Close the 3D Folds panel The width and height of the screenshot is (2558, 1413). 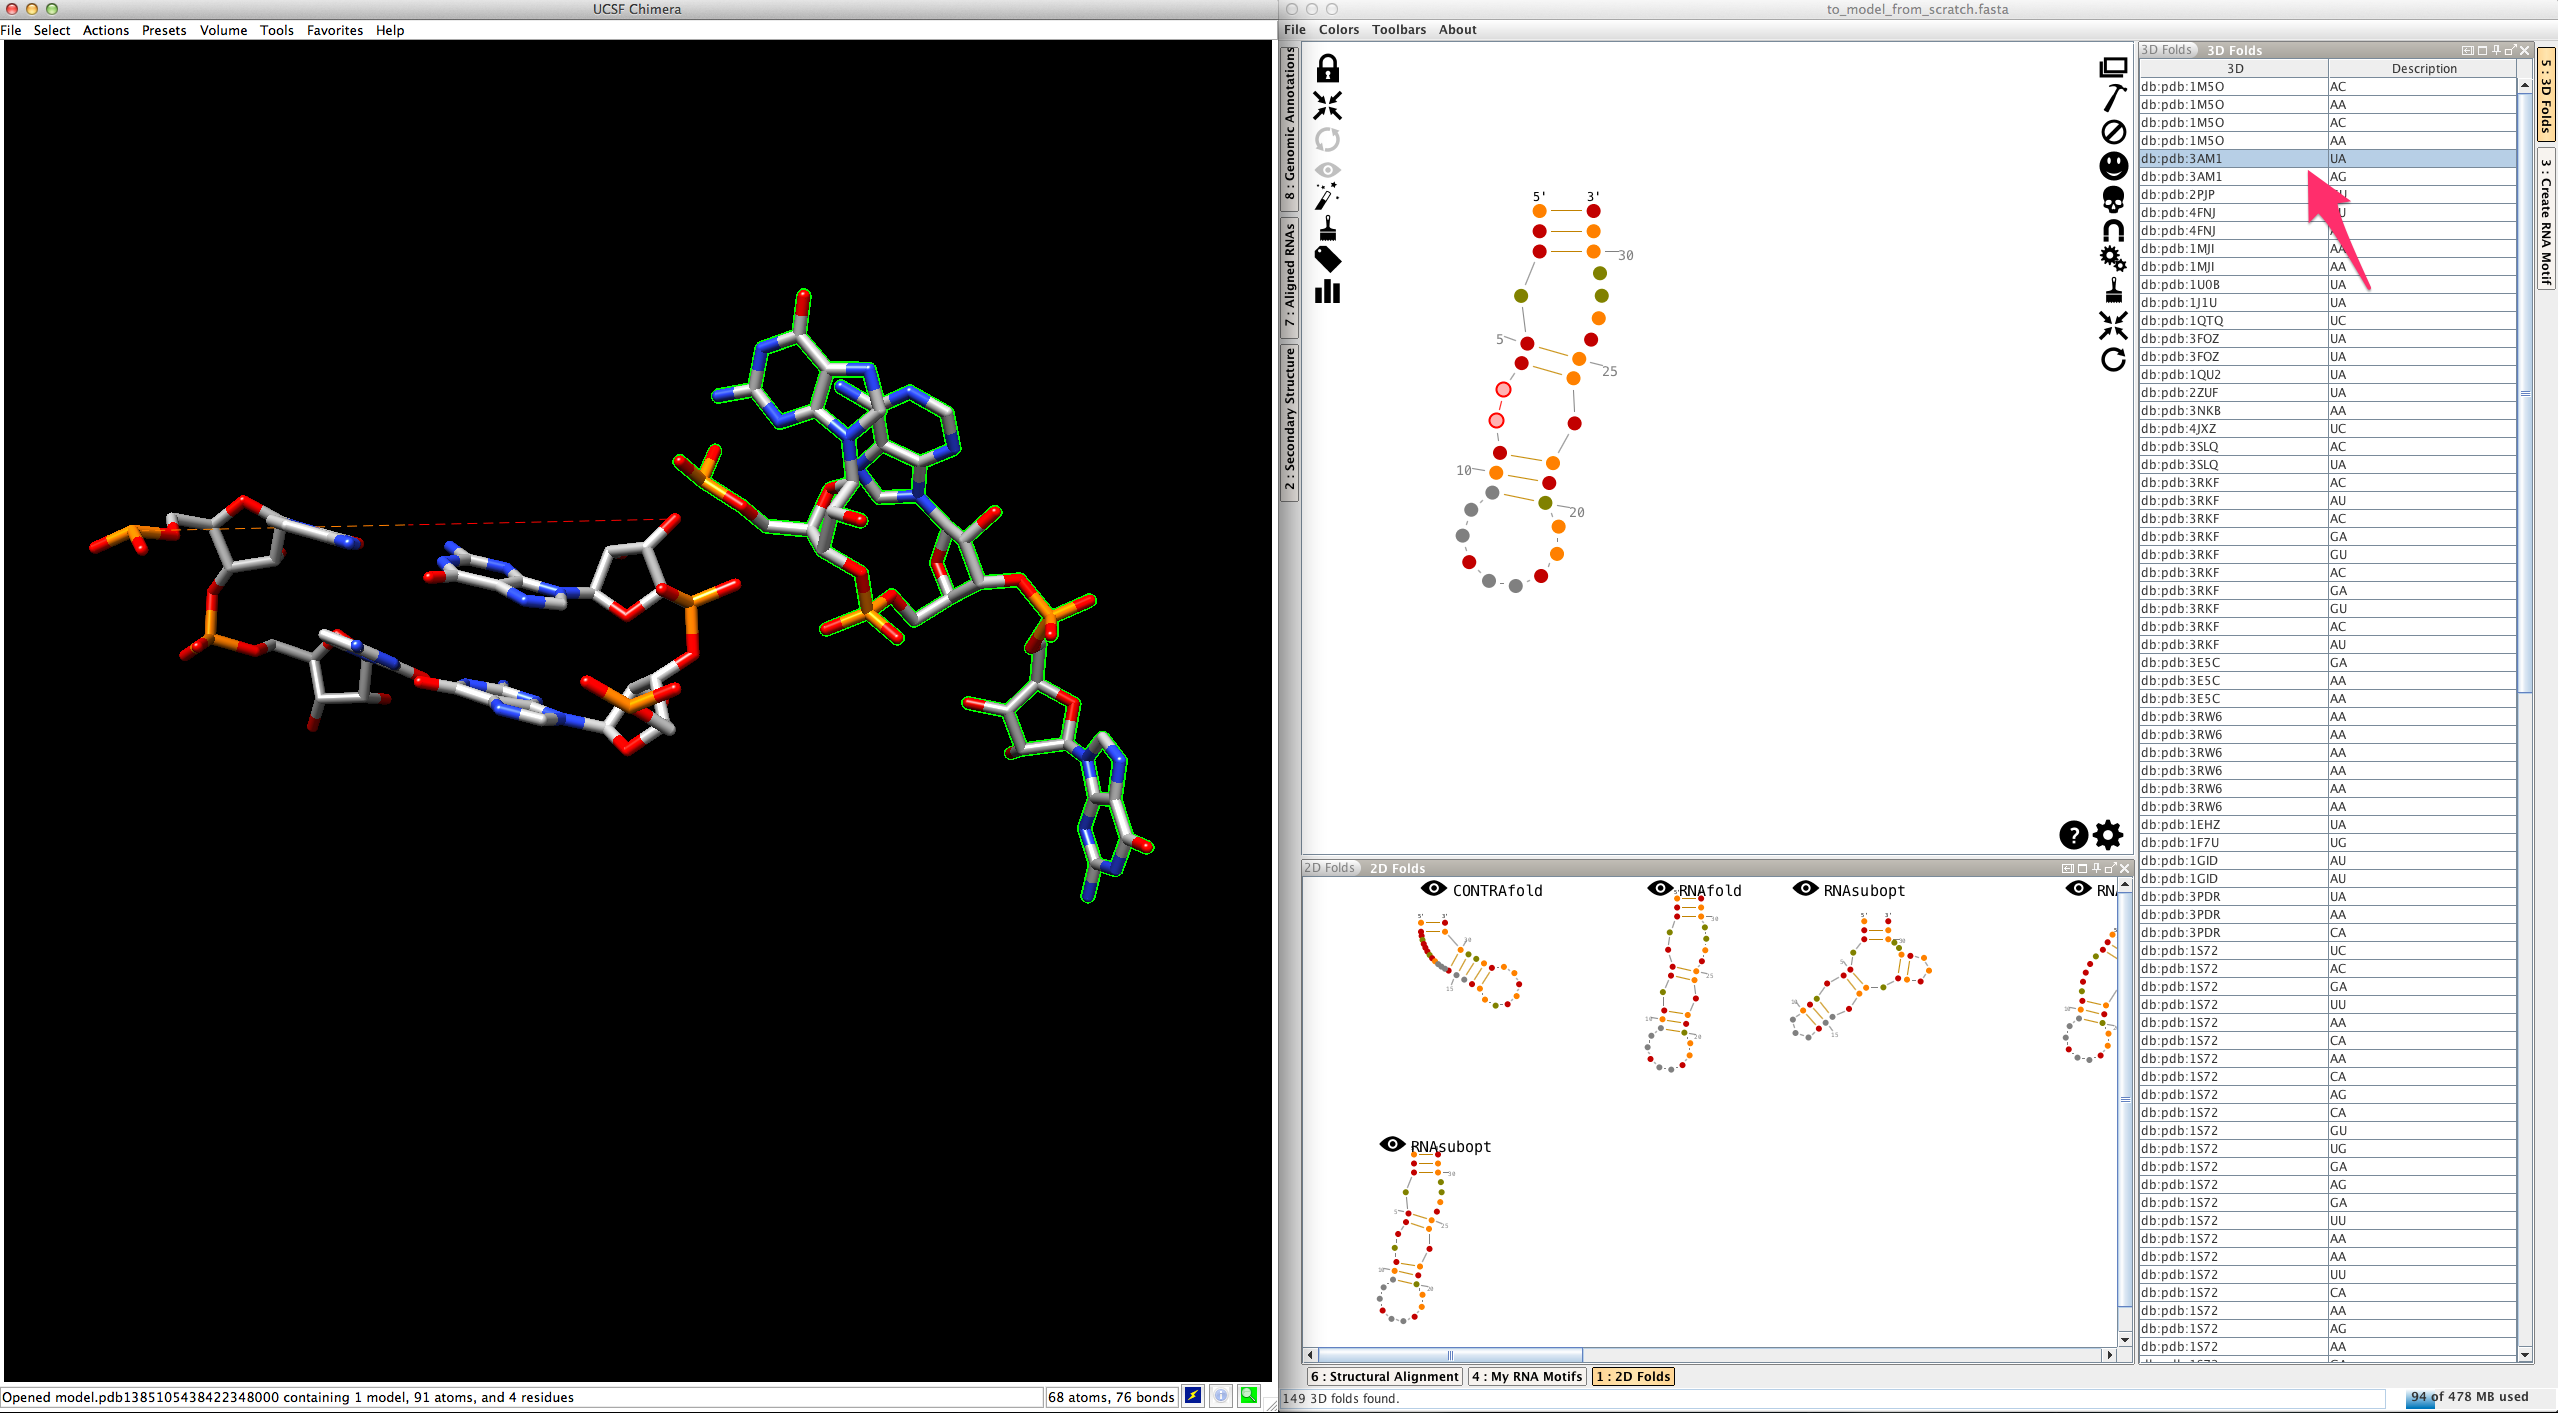click(2524, 50)
